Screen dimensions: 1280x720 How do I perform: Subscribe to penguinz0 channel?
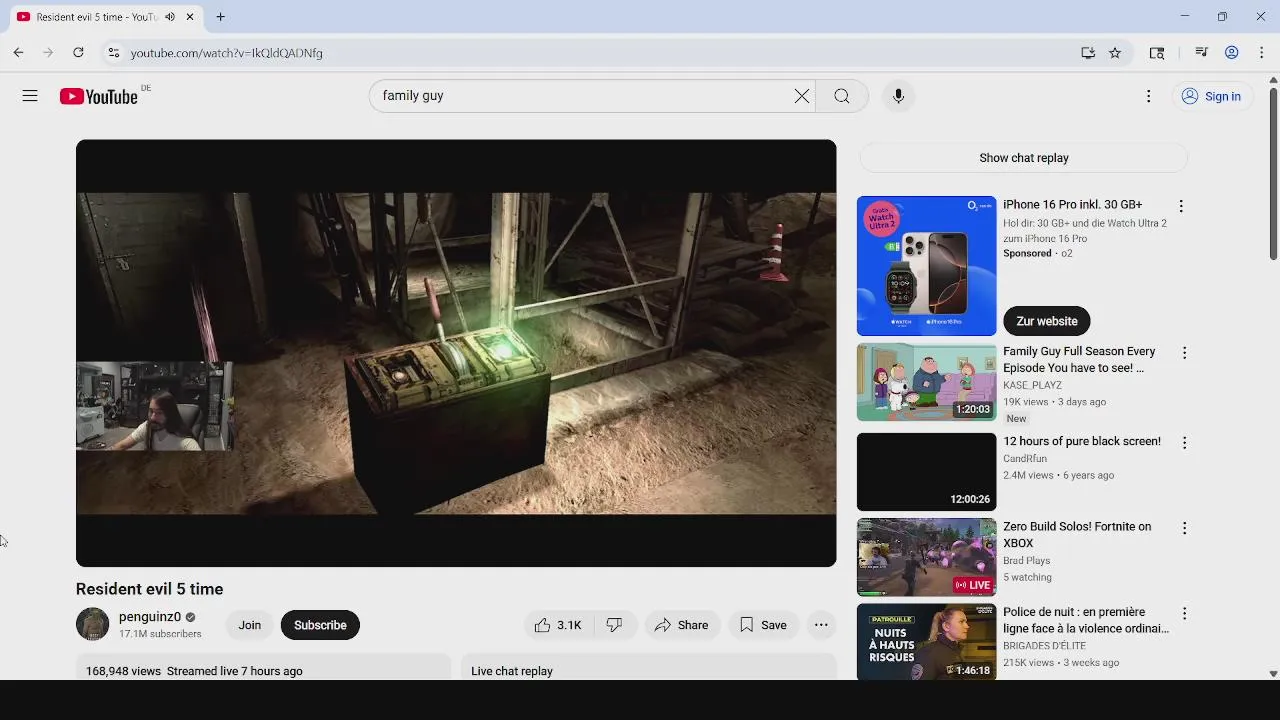[320, 625]
